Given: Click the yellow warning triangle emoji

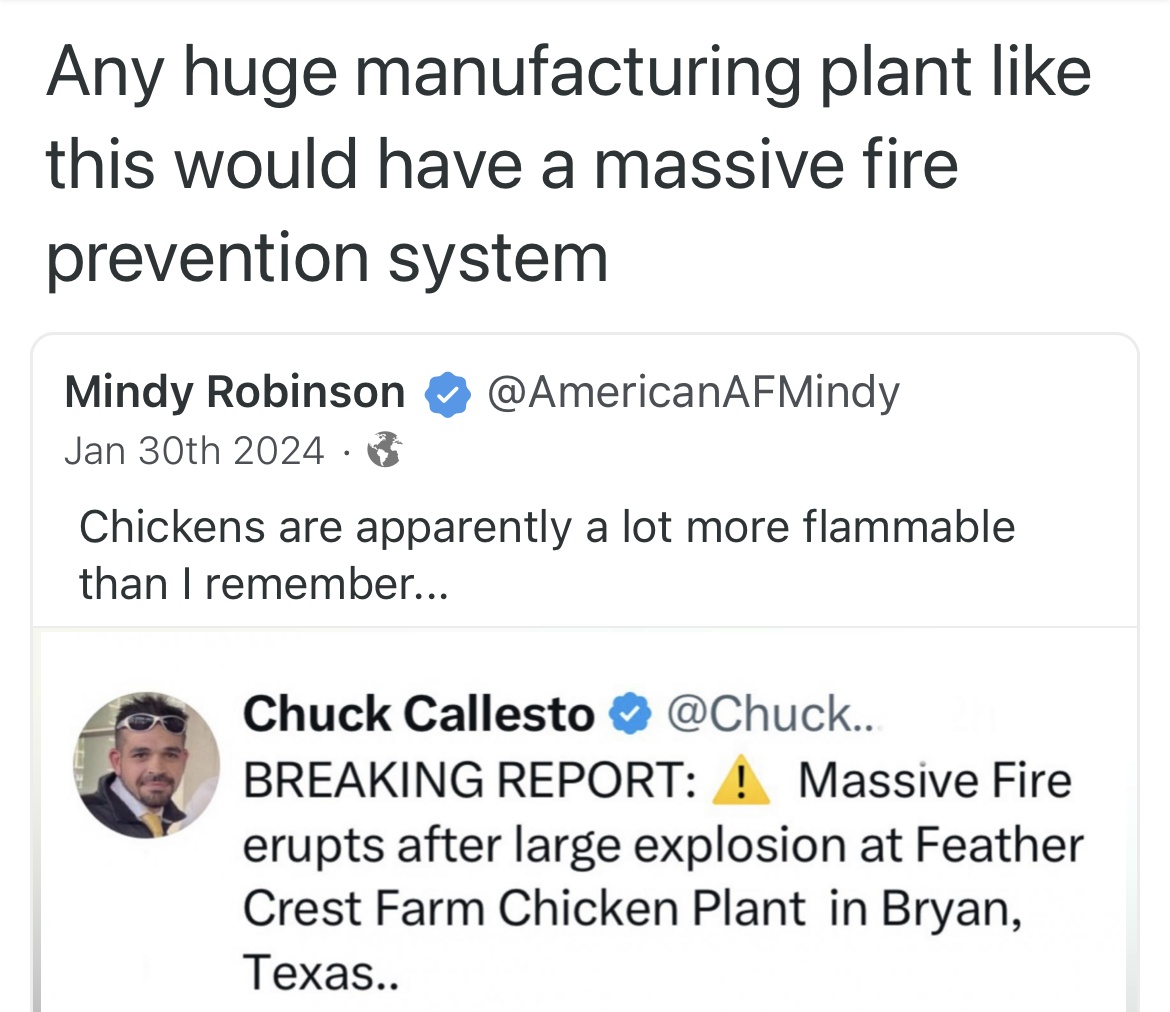Looking at the screenshot, I should point(739,781).
